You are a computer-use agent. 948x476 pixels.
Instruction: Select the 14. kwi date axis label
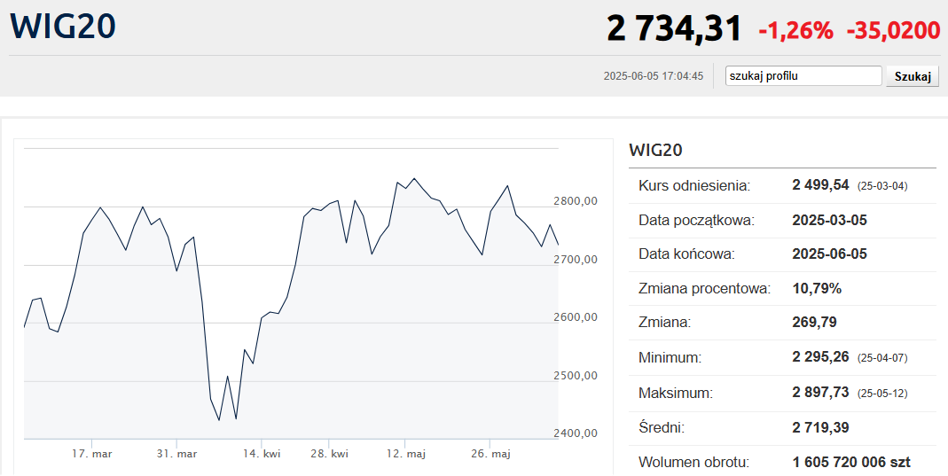[262, 453]
